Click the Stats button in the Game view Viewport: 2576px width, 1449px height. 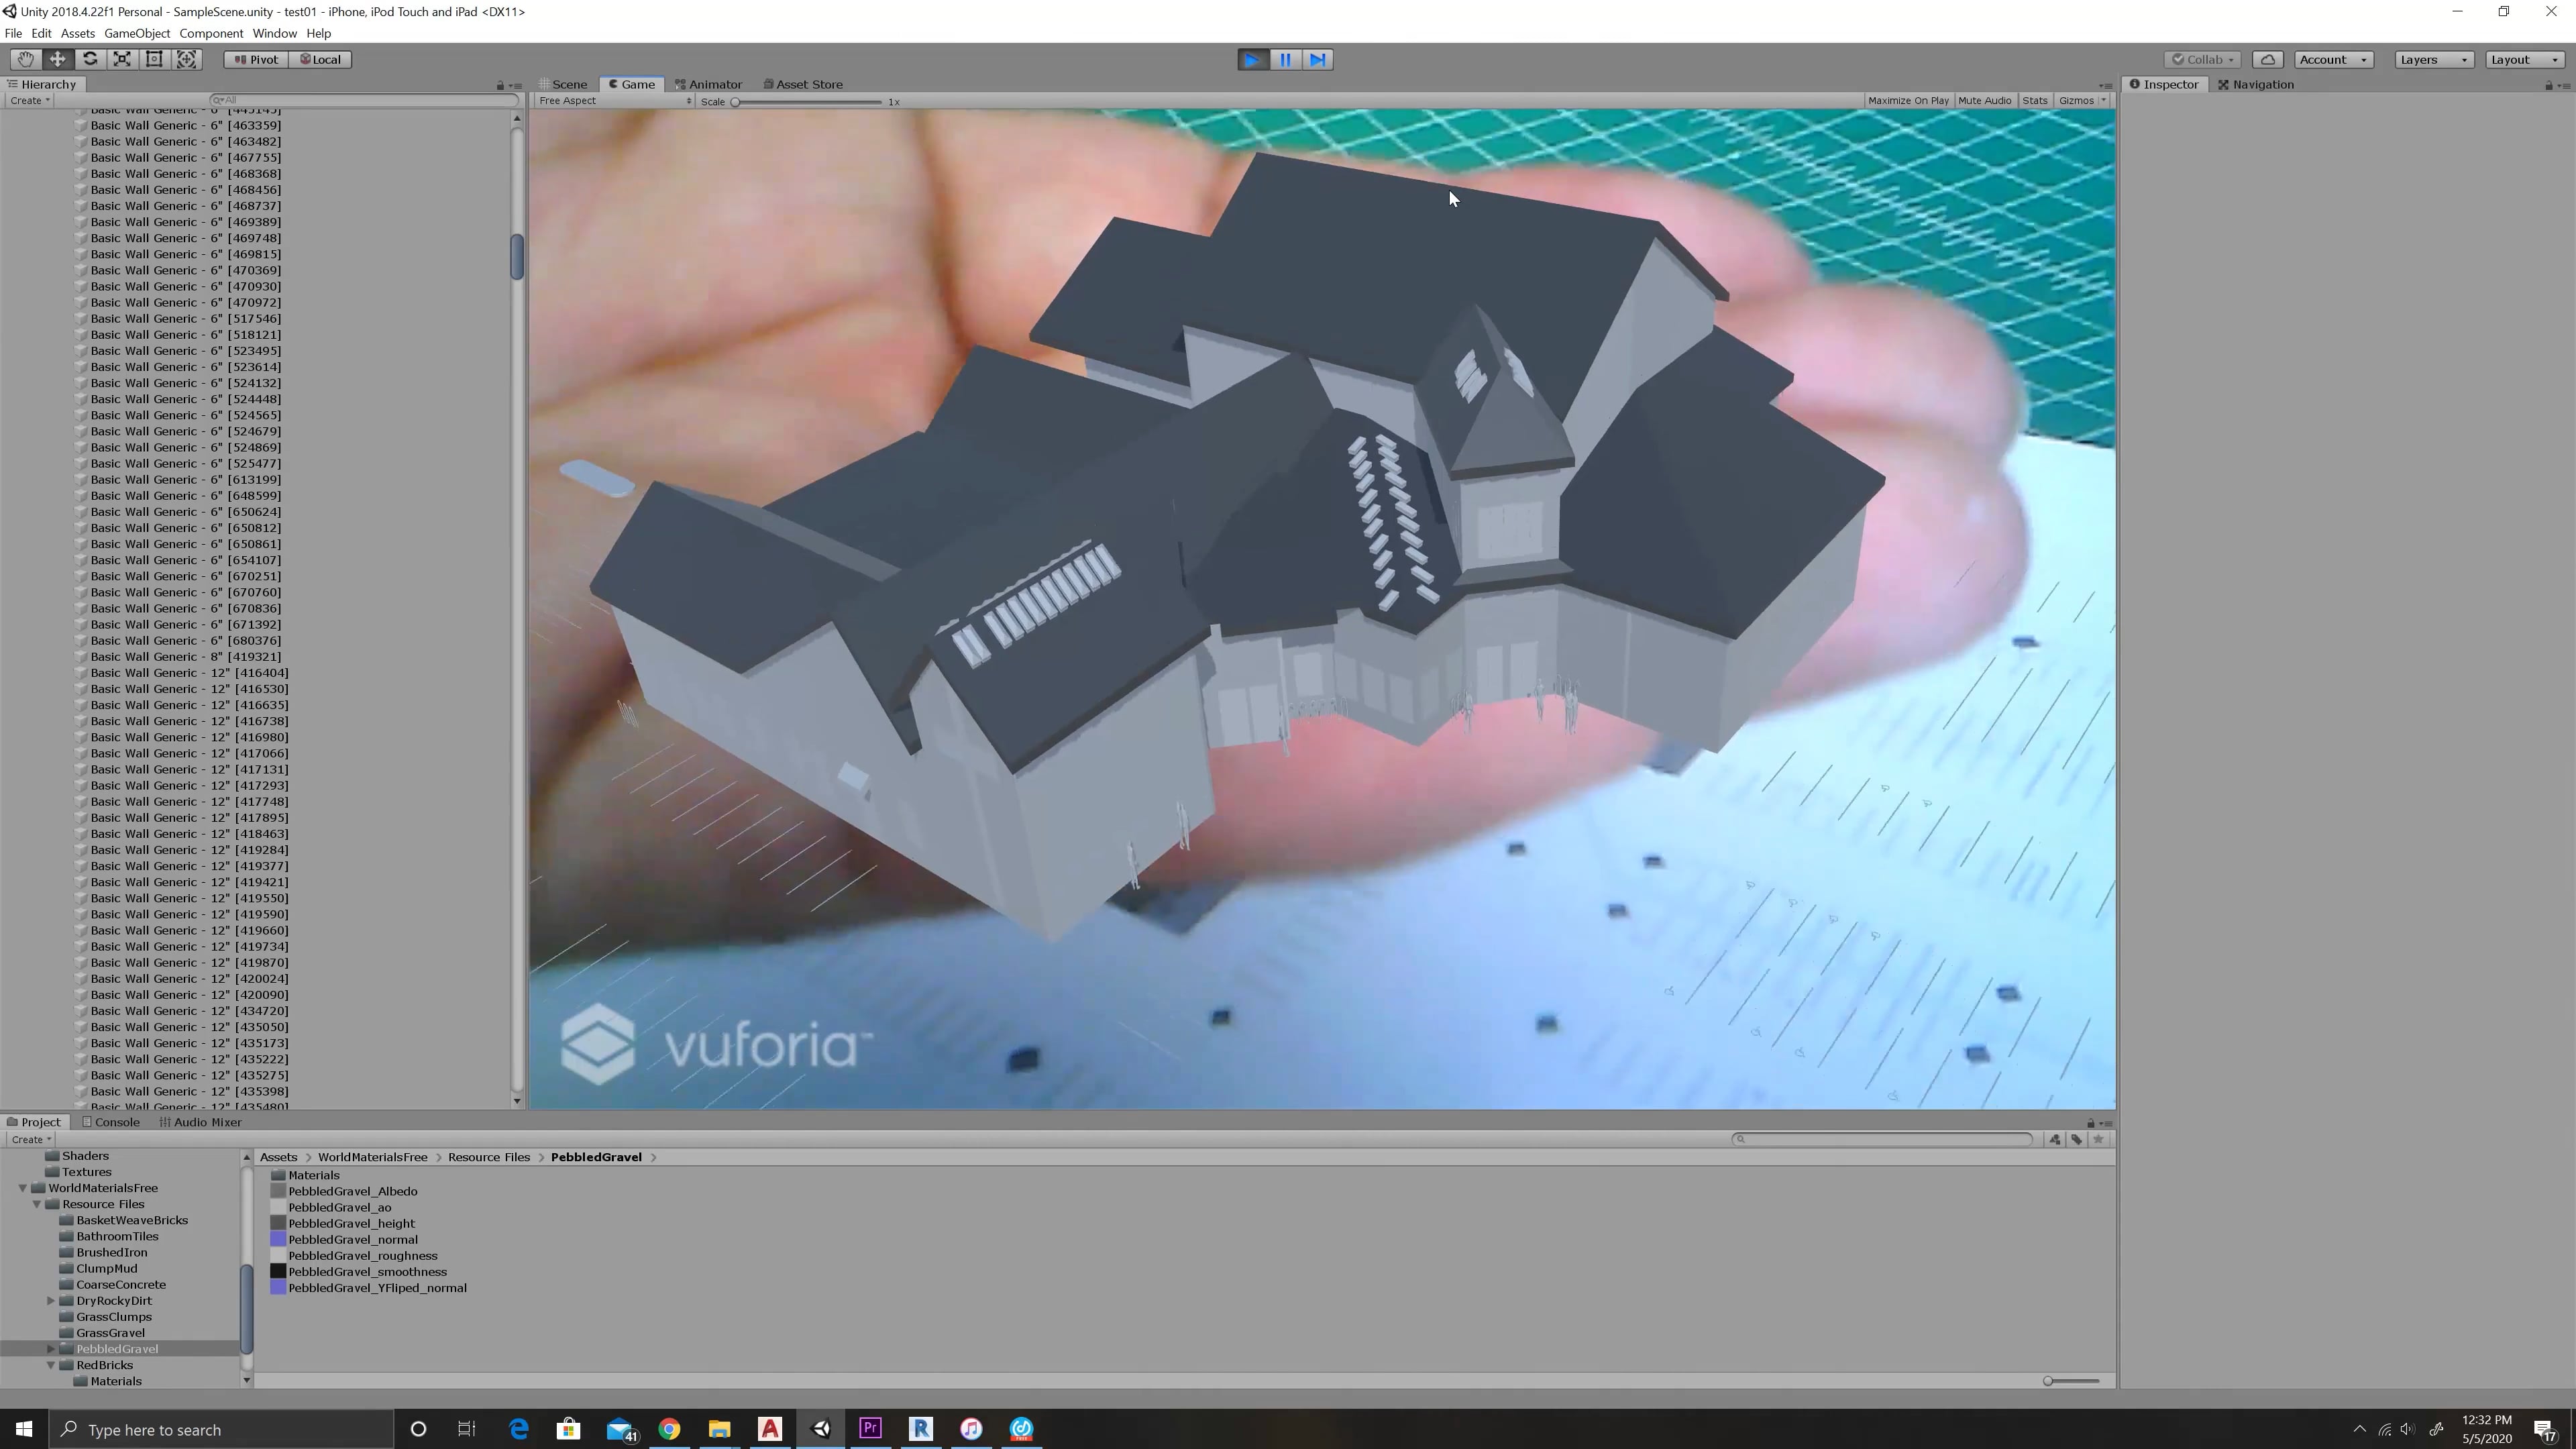coord(2035,100)
